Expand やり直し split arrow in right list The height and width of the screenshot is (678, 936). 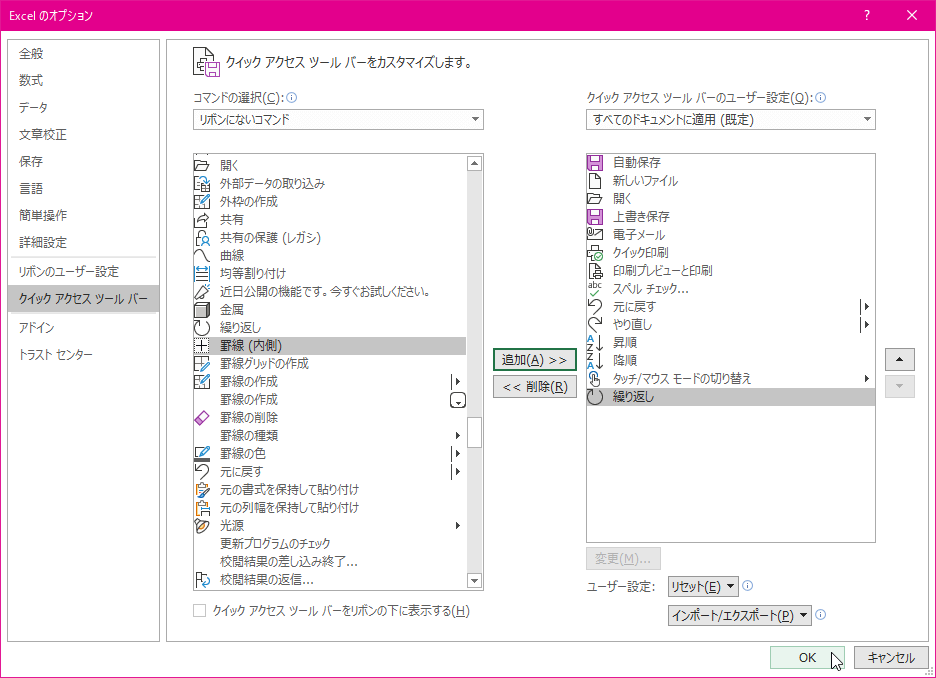click(x=865, y=325)
